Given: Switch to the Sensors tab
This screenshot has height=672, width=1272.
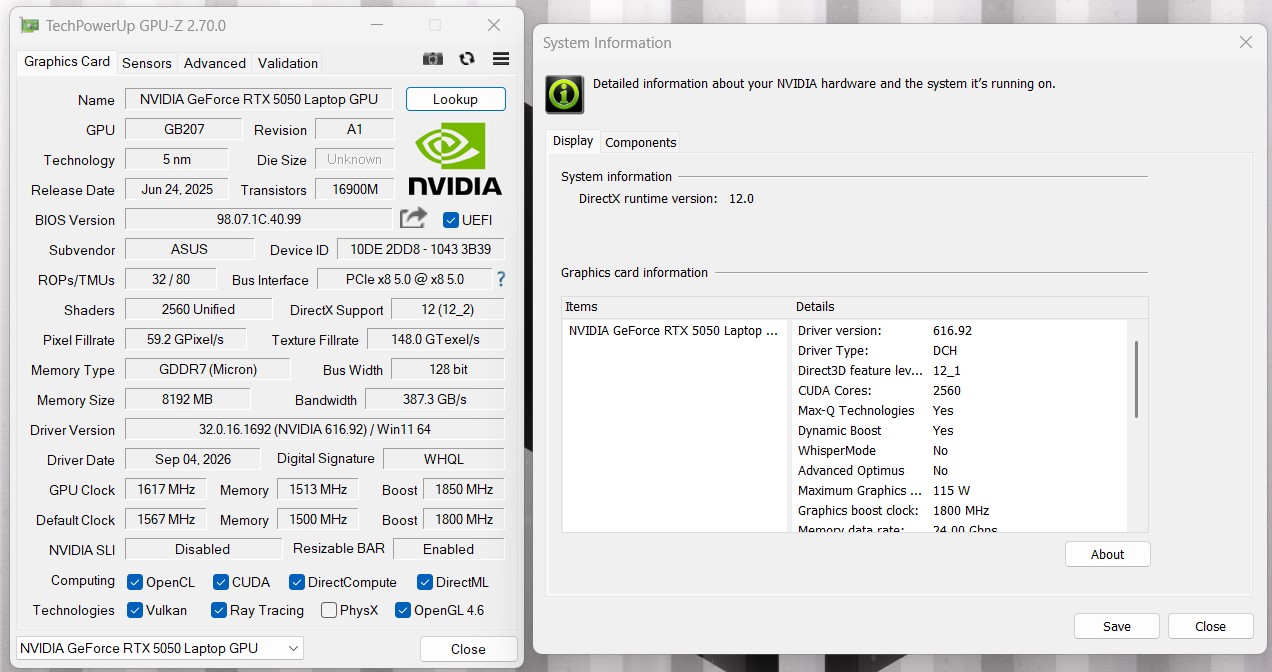Looking at the screenshot, I should point(147,63).
